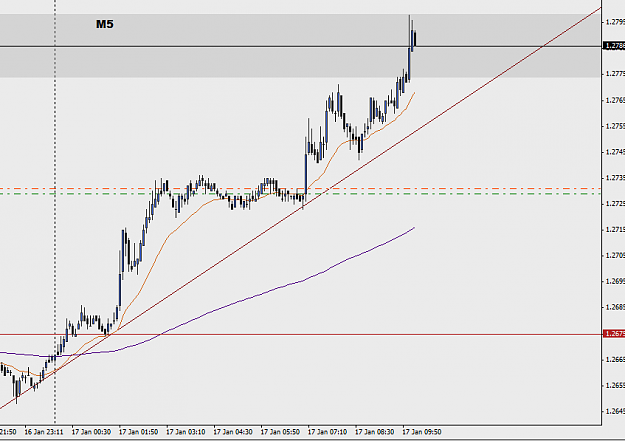Click the 17 Jan 07:10 time label
The height and width of the screenshot is (441, 625).
[327, 432]
